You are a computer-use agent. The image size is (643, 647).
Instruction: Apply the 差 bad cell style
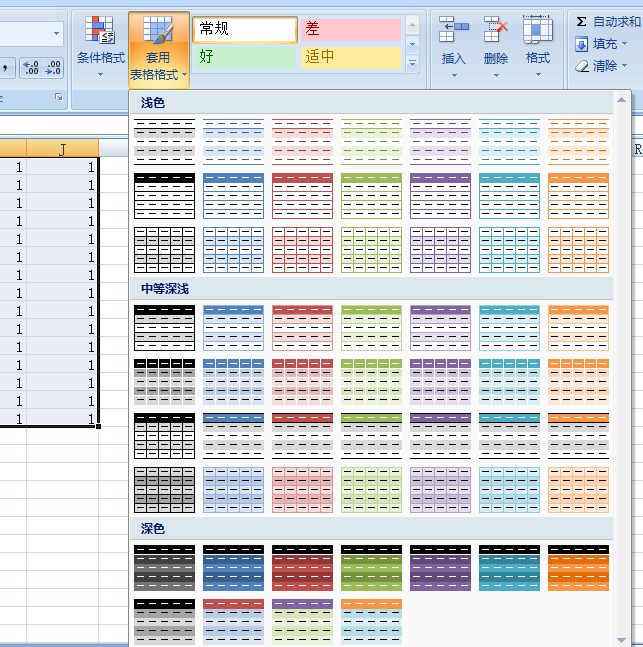351,29
